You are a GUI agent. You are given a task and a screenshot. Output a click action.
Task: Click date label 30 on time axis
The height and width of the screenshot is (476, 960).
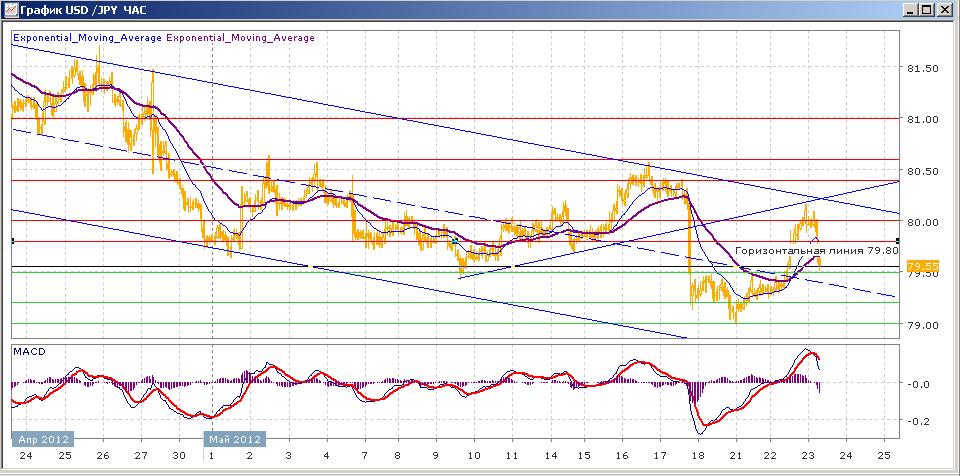[179, 457]
